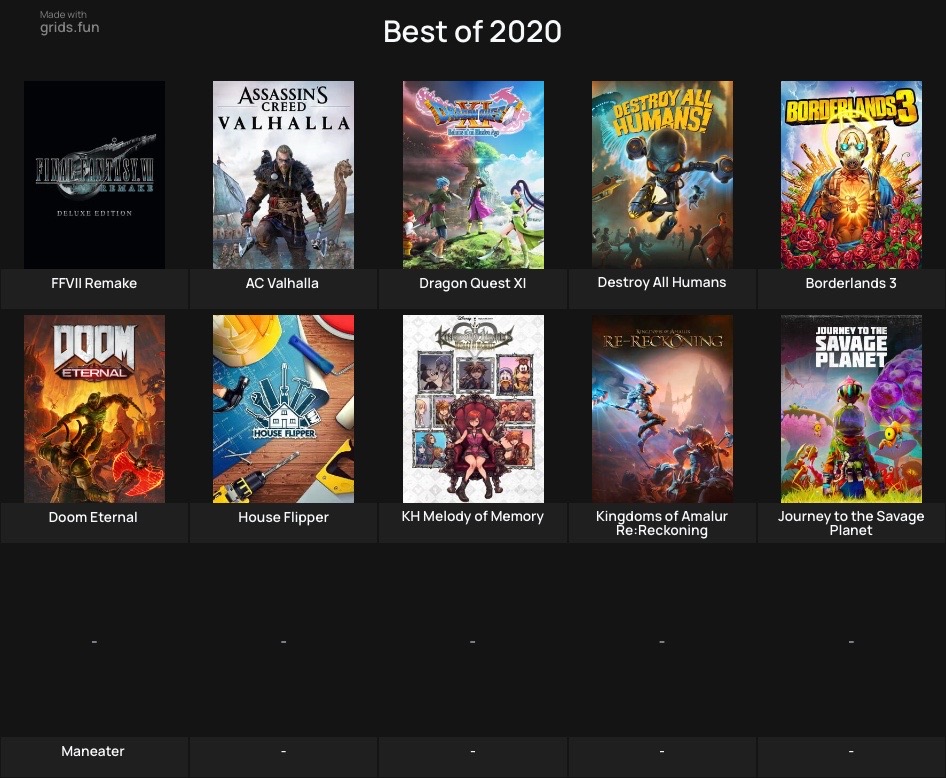Screen dimensions: 946x778
Task: Click the "AC Valhalla" caption
Action: point(282,283)
